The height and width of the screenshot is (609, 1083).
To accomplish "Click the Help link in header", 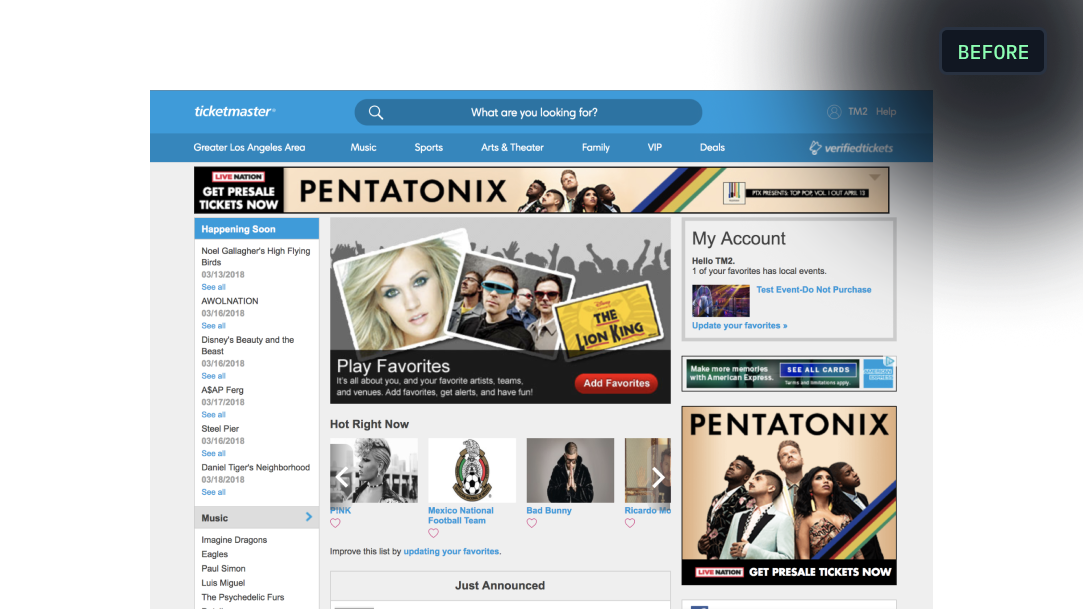I will pos(886,112).
